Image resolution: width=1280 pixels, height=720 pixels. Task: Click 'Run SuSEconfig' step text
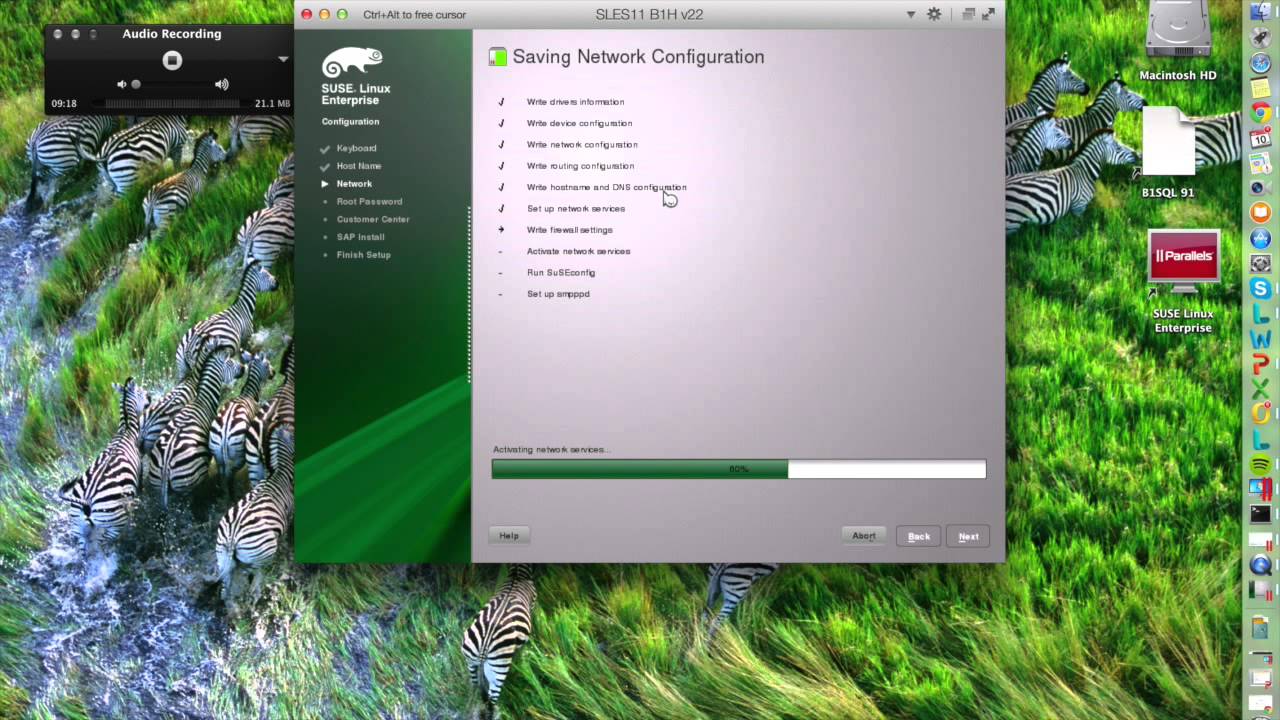coord(561,273)
